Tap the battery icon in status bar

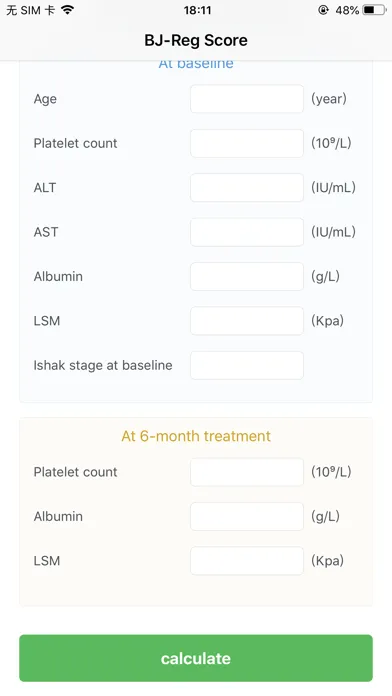pyautogui.click(x=374, y=10)
